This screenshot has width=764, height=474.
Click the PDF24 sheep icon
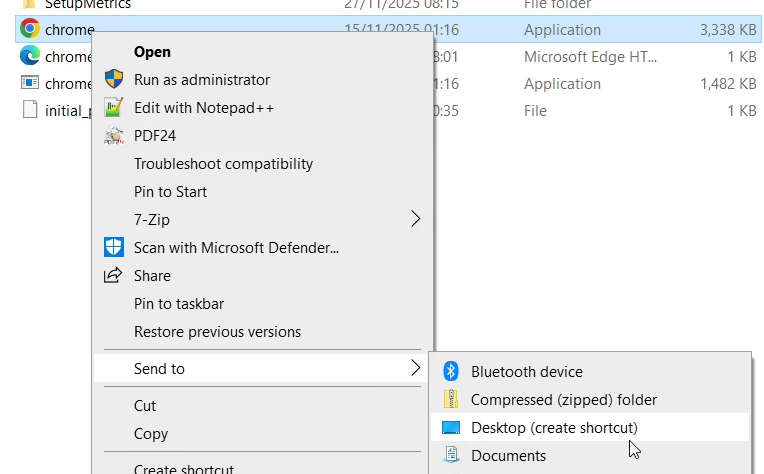click(114, 135)
